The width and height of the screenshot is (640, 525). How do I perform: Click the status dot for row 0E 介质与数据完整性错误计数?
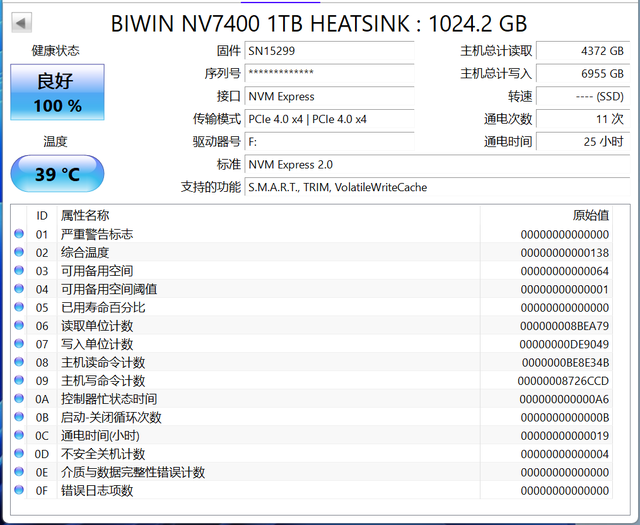click(x=19, y=472)
